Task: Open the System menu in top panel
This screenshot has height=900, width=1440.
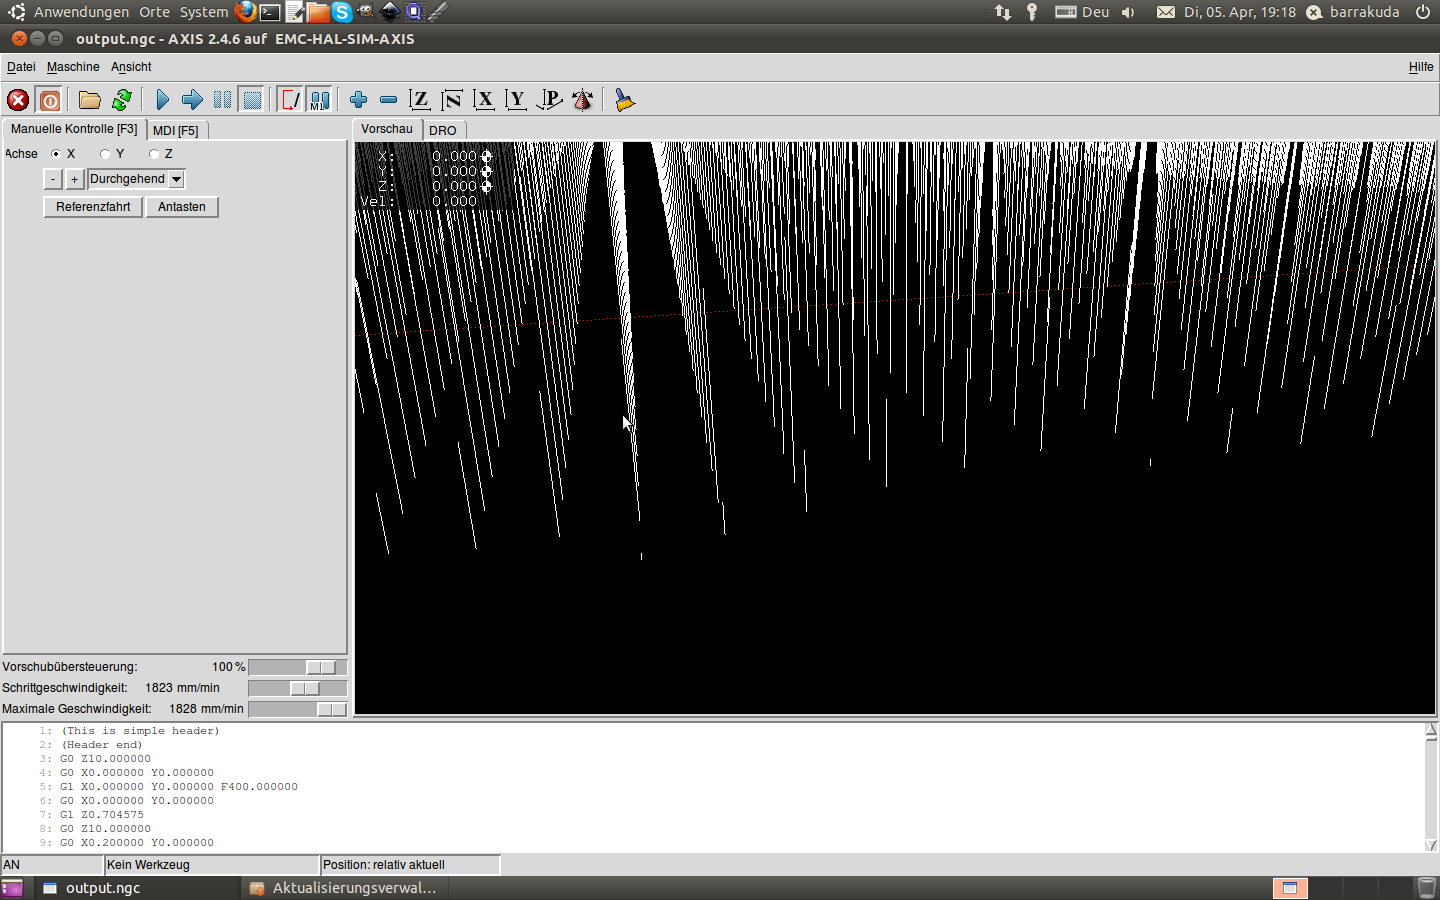Action: point(204,12)
